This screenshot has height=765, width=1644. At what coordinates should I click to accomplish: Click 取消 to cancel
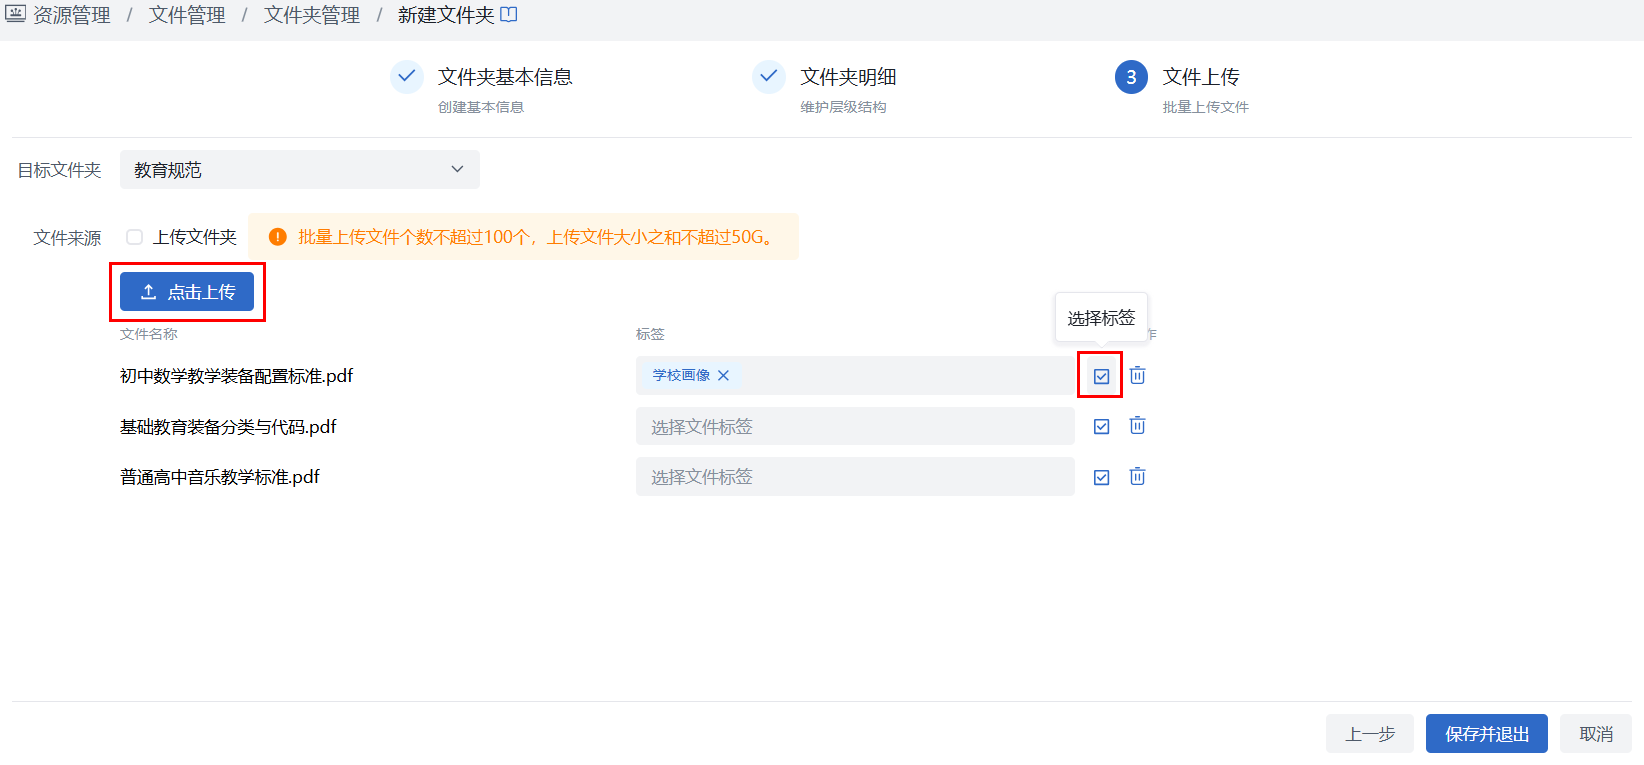pyautogui.click(x=1595, y=734)
